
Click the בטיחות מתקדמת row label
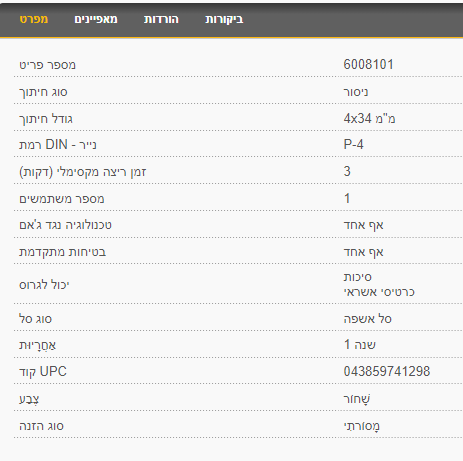62,252
